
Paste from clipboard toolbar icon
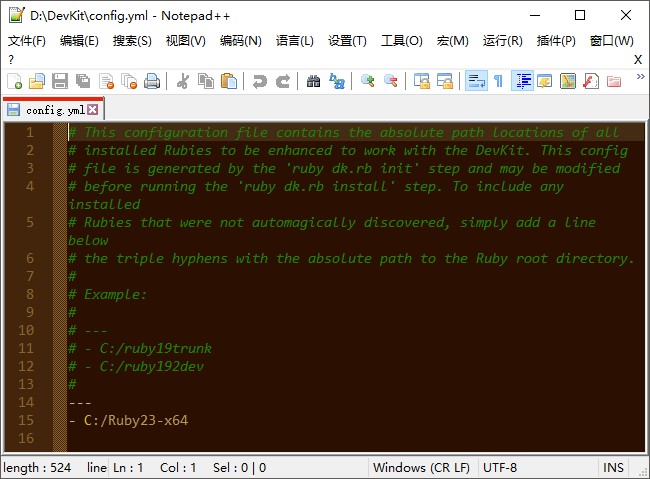228,81
